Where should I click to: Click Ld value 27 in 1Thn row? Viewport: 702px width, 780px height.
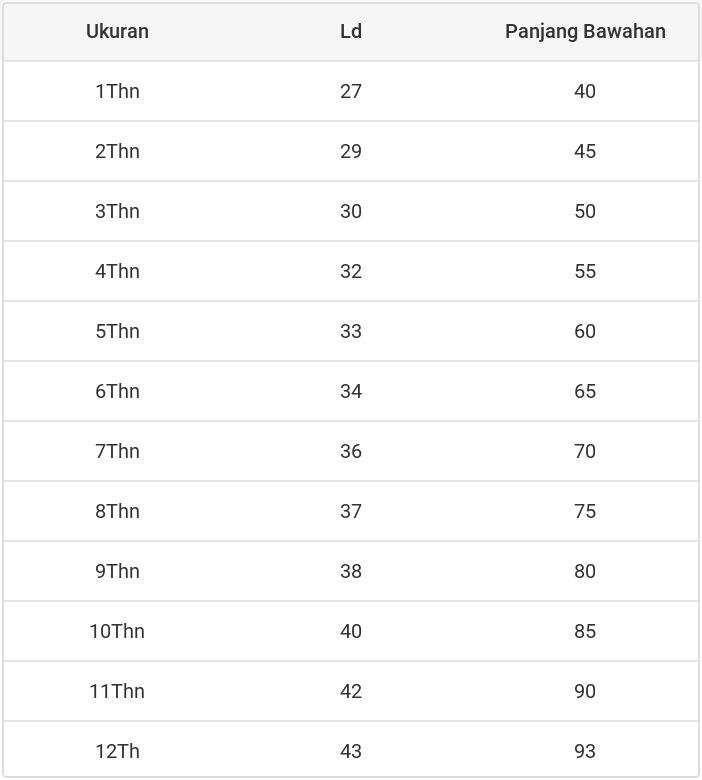click(350, 91)
